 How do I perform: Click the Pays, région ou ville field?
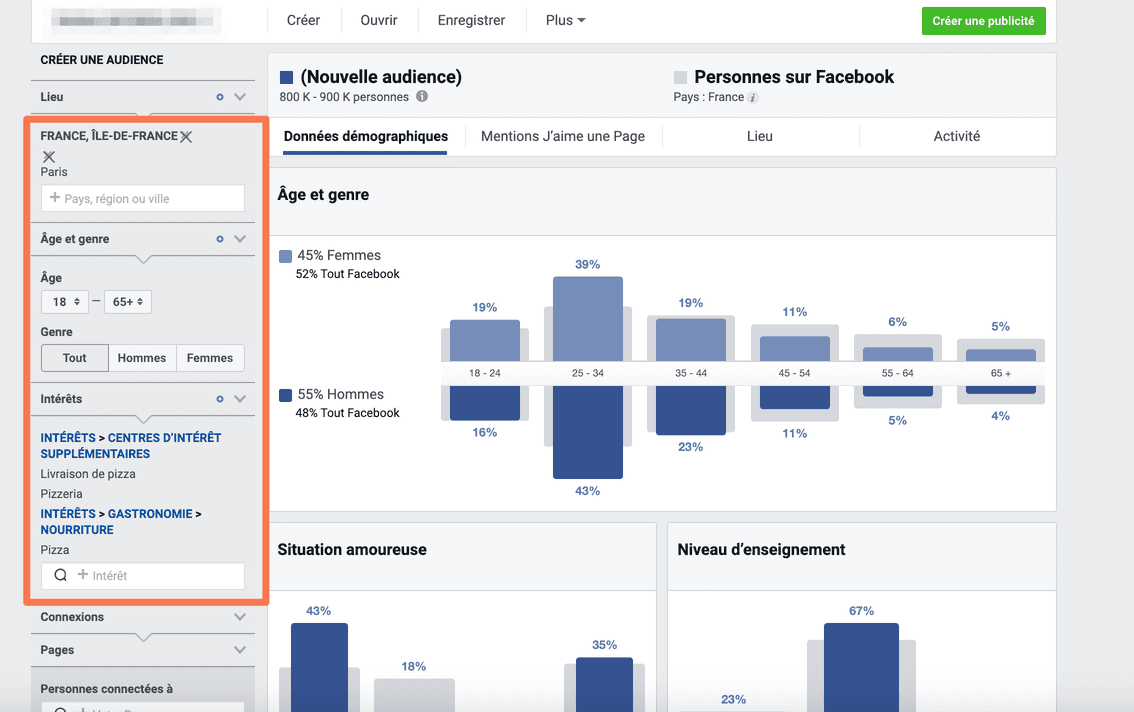tap(143, 199)
